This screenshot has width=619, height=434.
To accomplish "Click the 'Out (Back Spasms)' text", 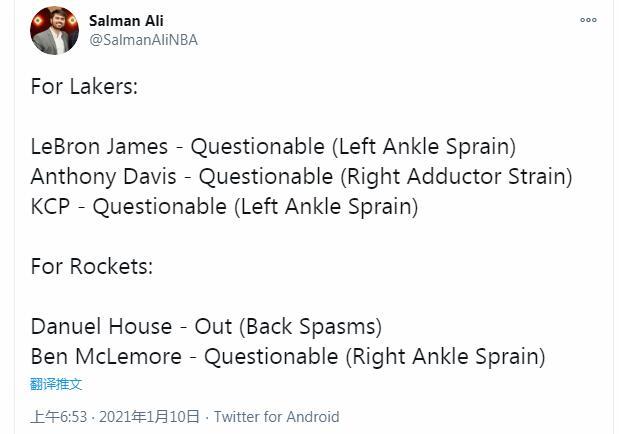I will point(288,327).
